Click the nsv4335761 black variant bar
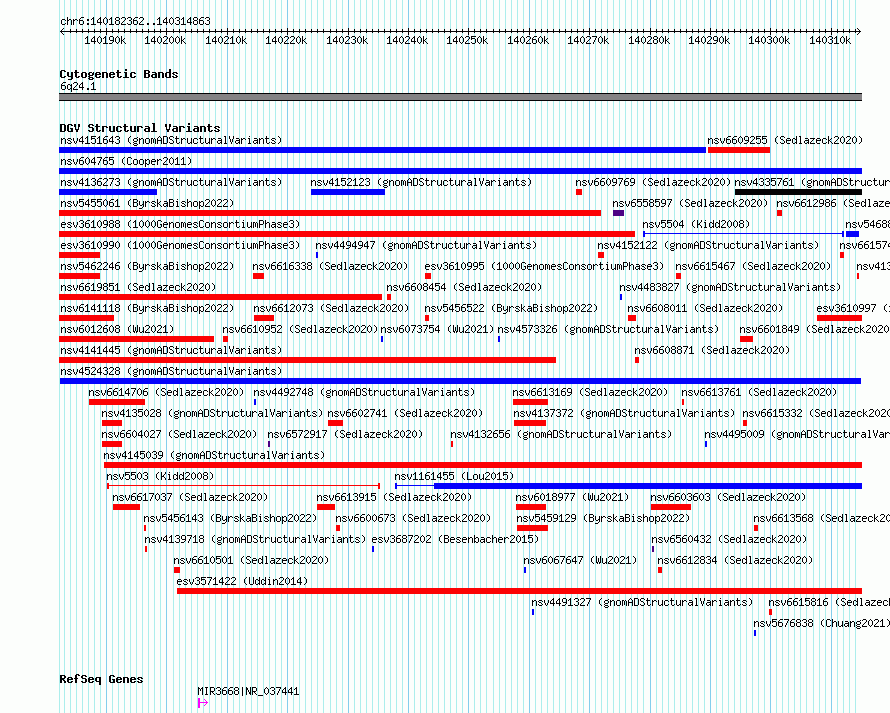The width and height of the screenshot is (890, 713). 798,192
